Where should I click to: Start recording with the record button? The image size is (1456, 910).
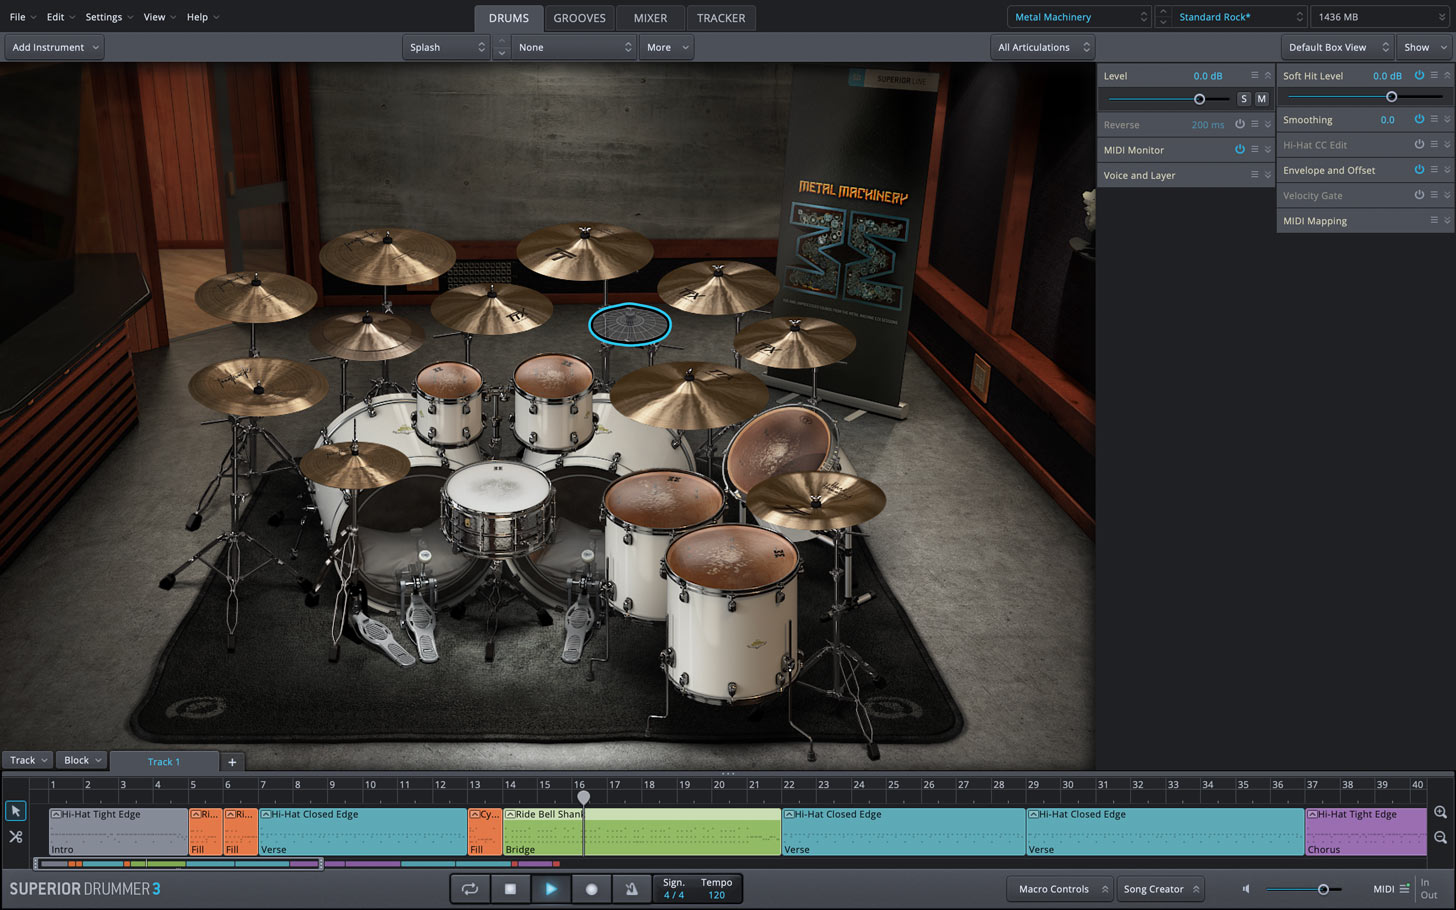point(591,888)
